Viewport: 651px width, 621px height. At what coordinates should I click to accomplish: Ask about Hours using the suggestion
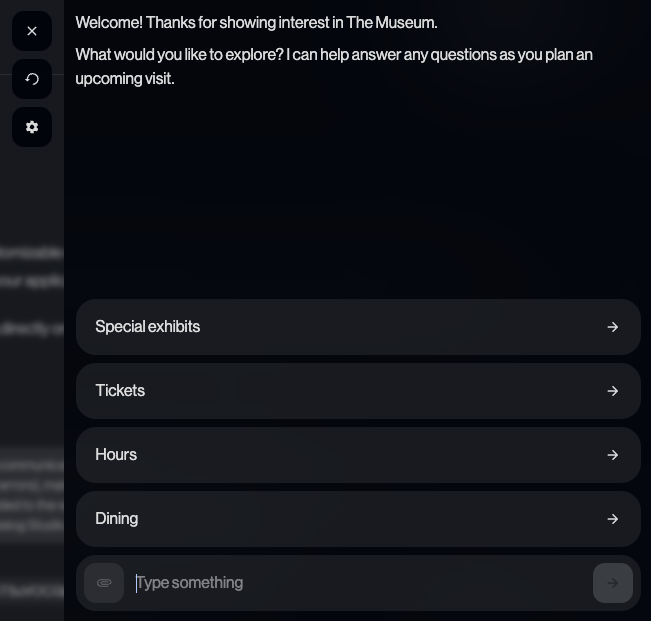(x=116, y=455)
